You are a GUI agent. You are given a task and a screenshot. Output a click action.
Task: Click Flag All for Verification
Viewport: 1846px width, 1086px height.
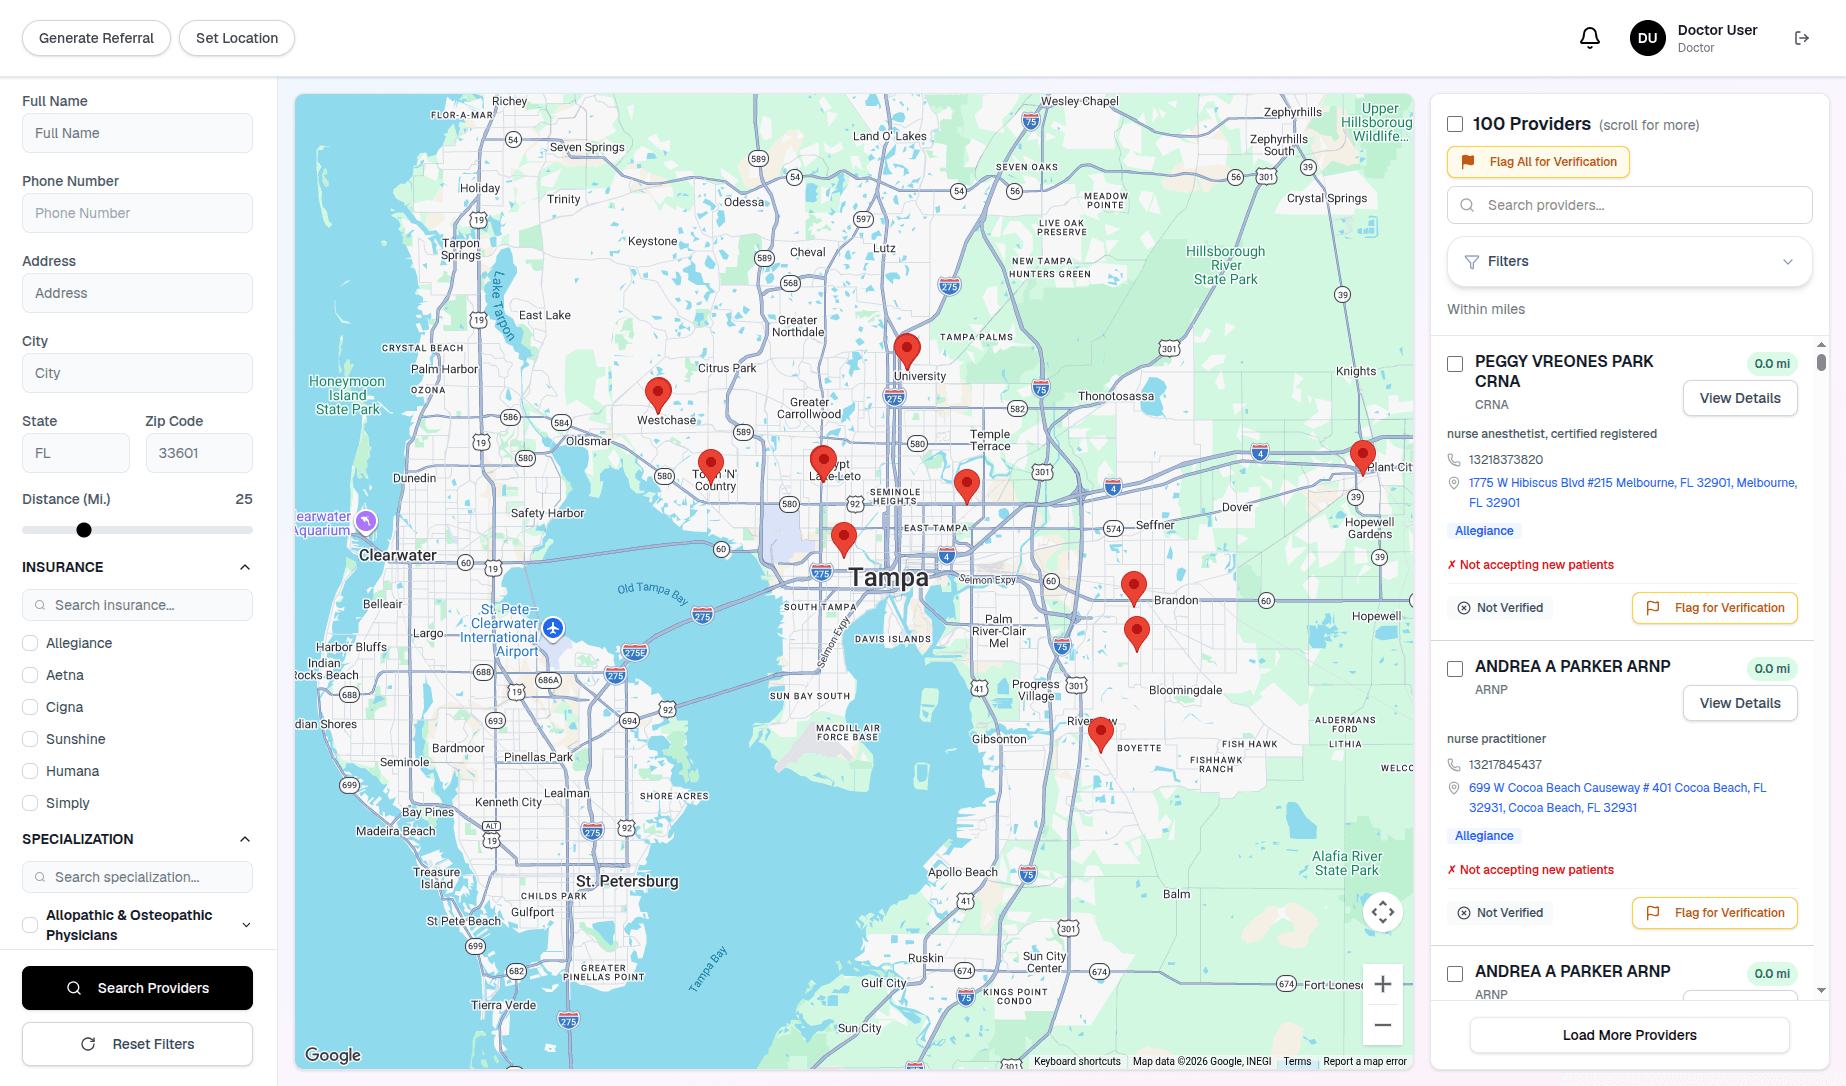[x=1538, y=162]
